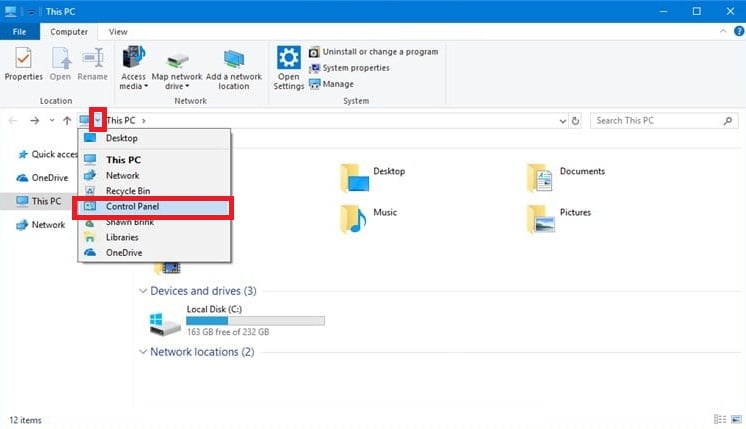Image resolution: width=746 pixels, height=429 pixels.
Task: Click the Refresh button
Action: pos(575,121)
